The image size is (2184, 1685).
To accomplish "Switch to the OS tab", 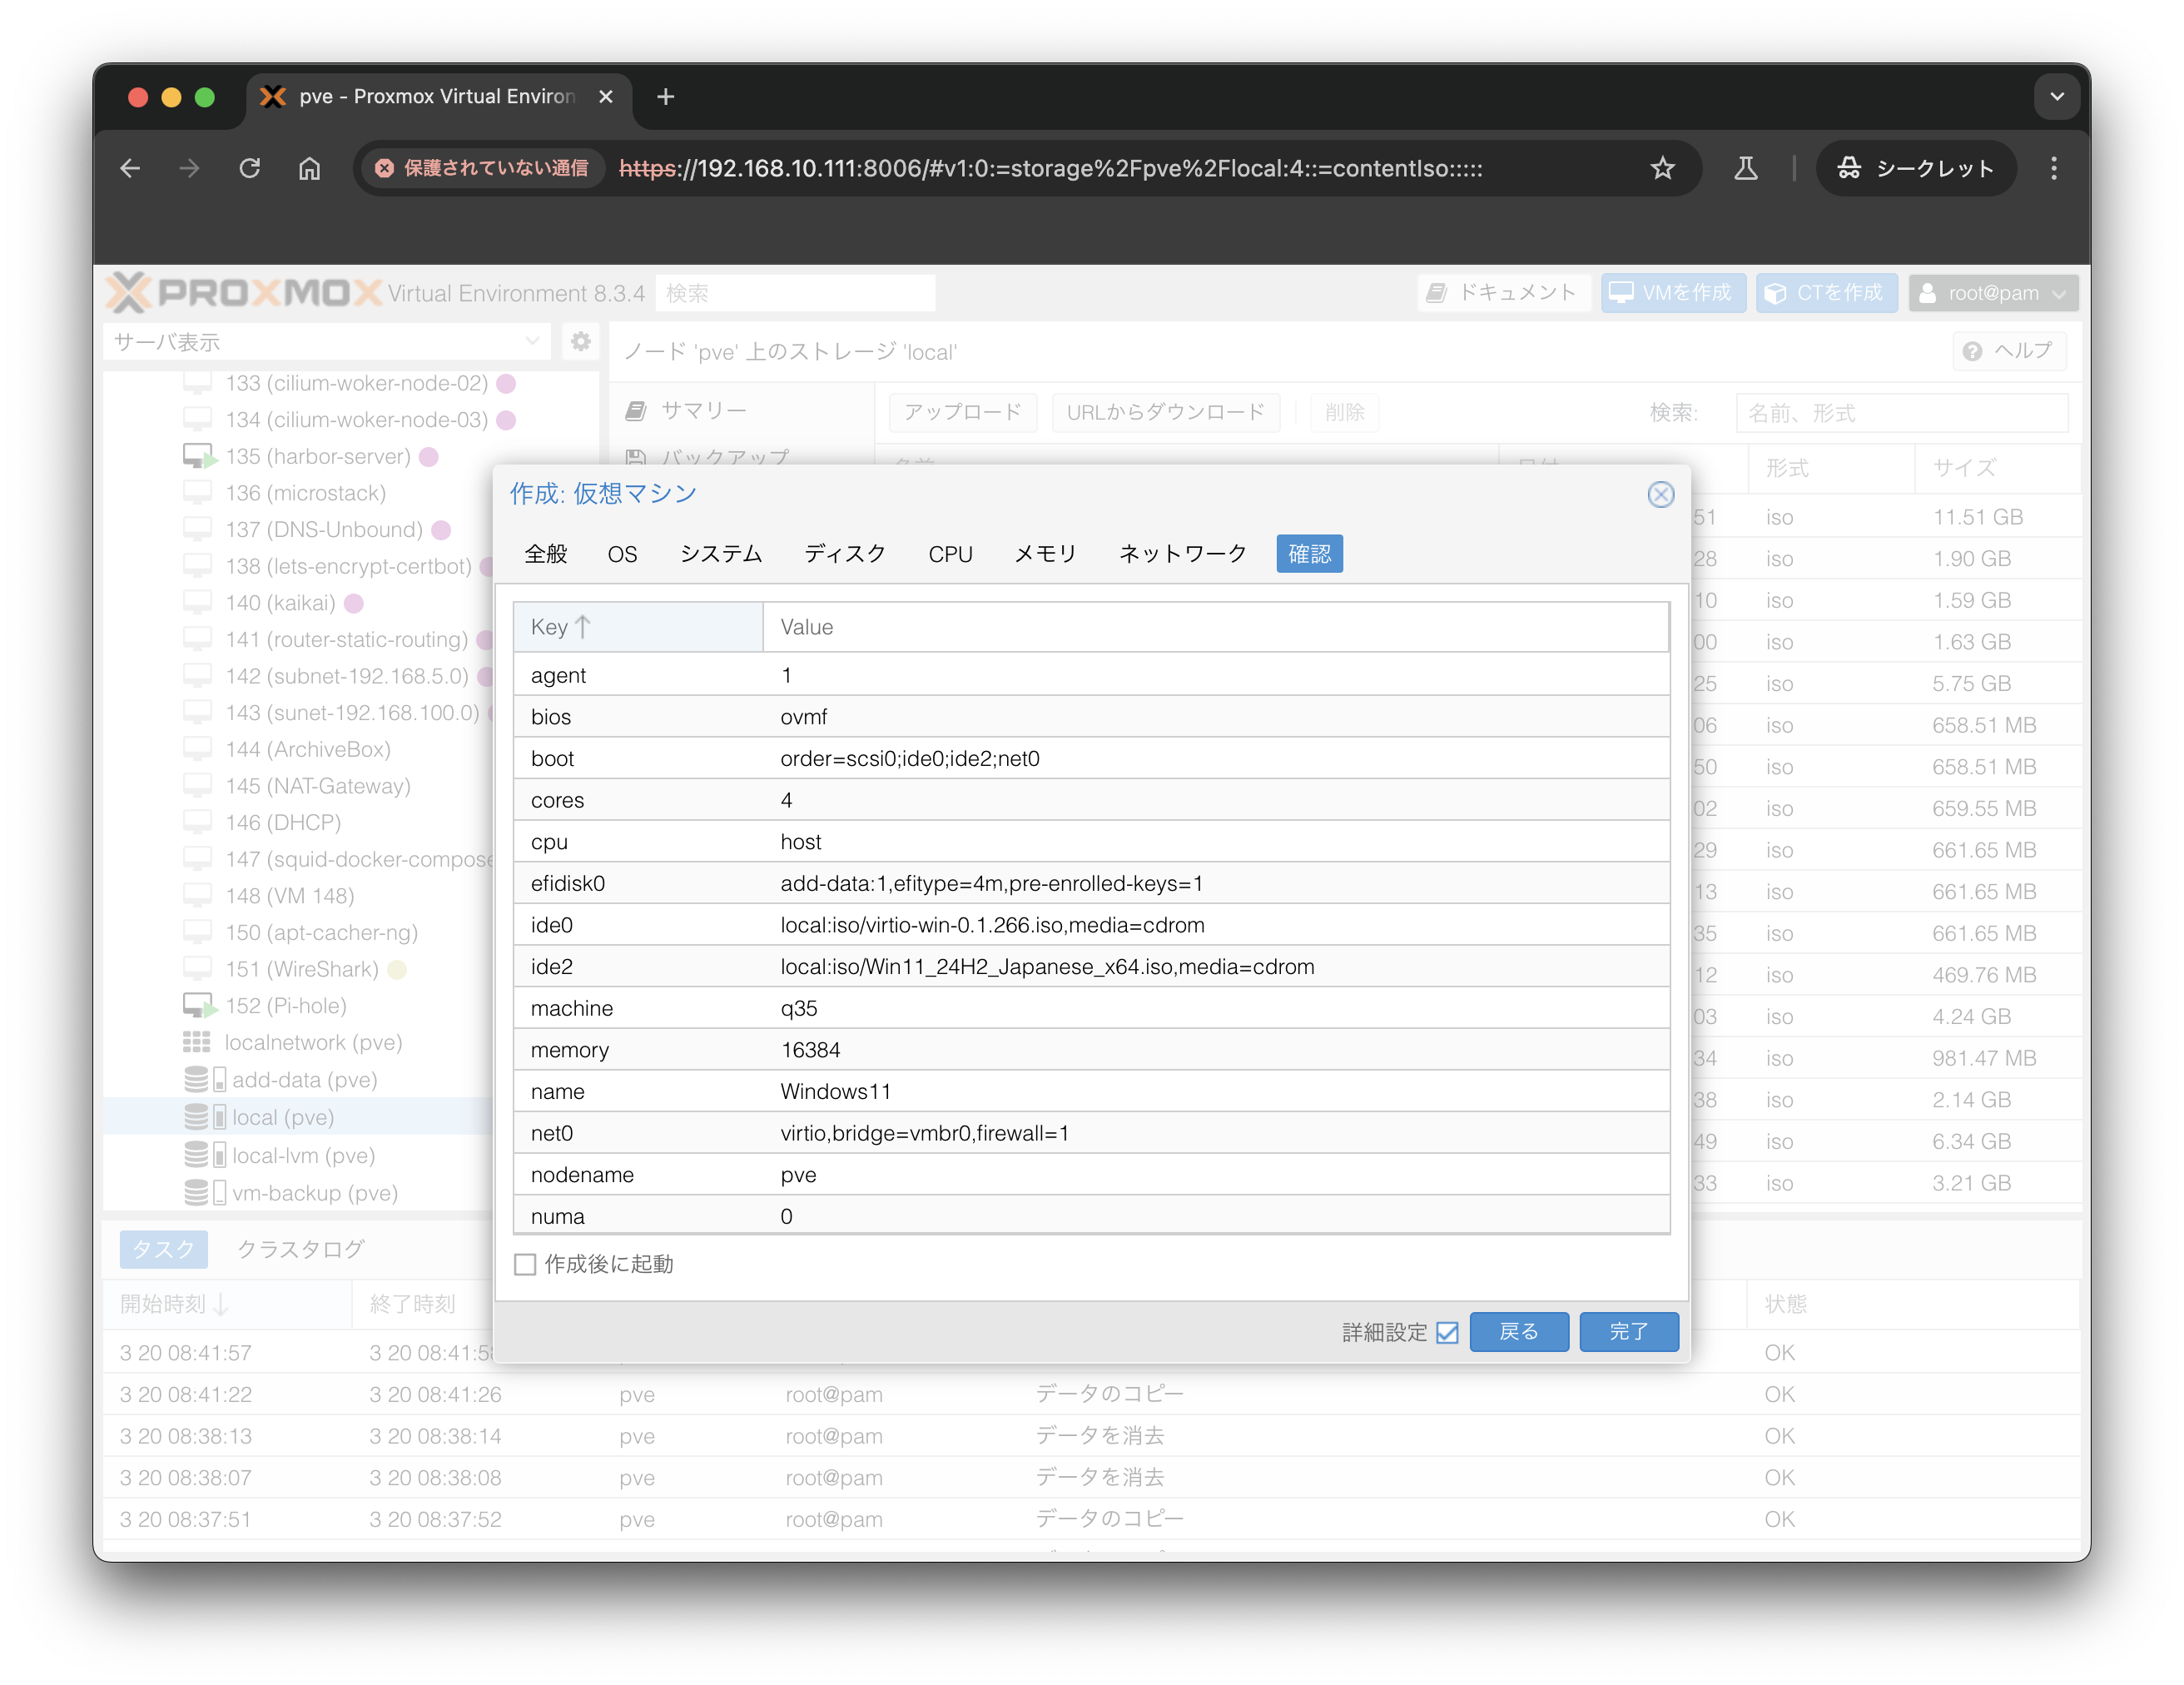I will coord(622,554).
